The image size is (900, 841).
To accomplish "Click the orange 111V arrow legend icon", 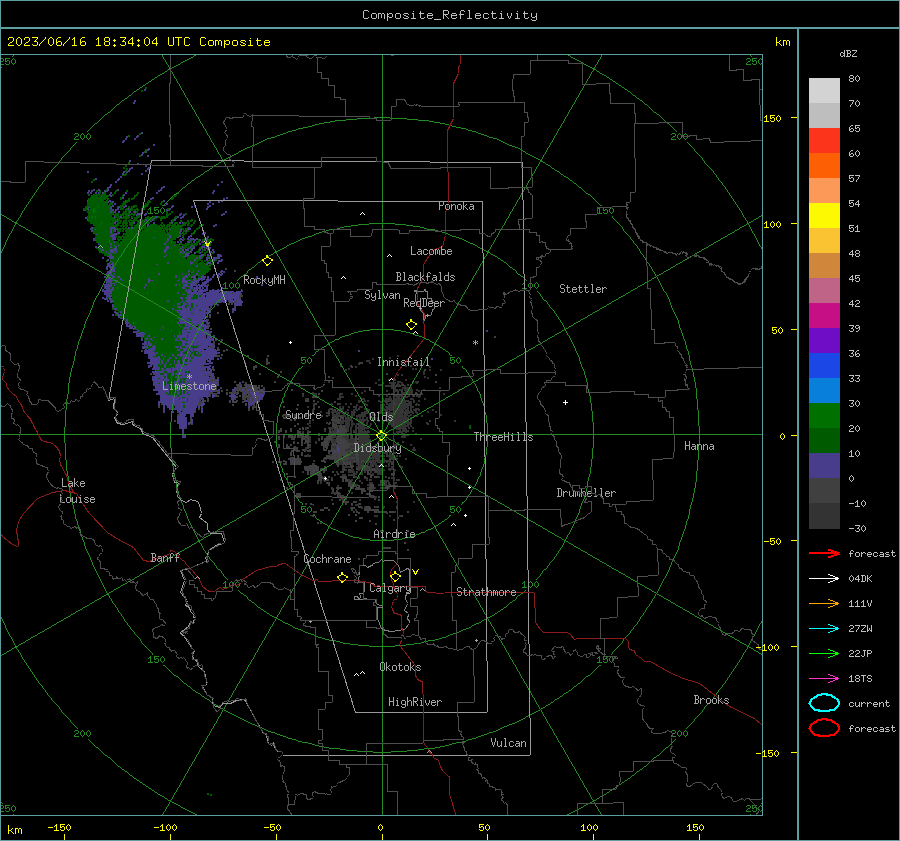I will (x=824, y=603).
